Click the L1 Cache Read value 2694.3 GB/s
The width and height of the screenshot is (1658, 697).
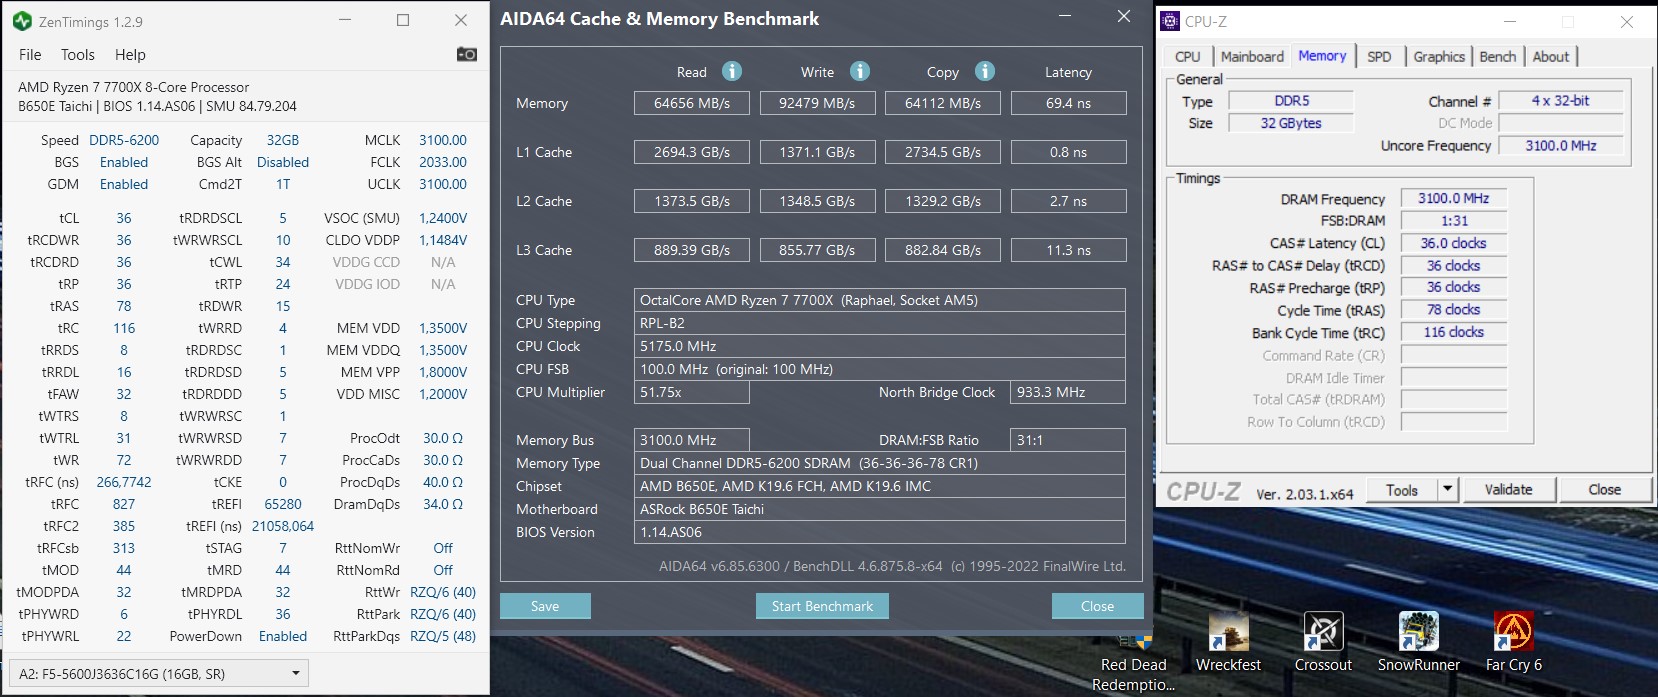click(x=692, y=152)
